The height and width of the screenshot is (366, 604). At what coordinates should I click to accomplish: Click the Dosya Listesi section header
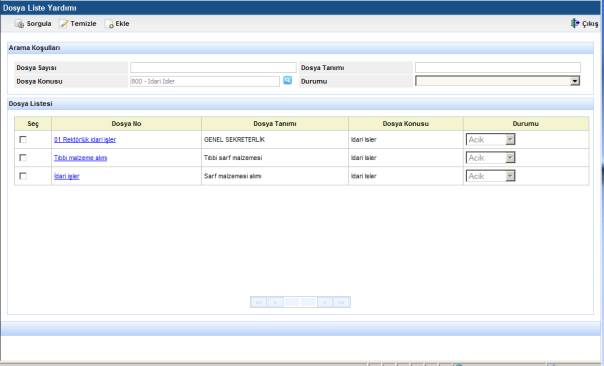[x=300, y=104]
